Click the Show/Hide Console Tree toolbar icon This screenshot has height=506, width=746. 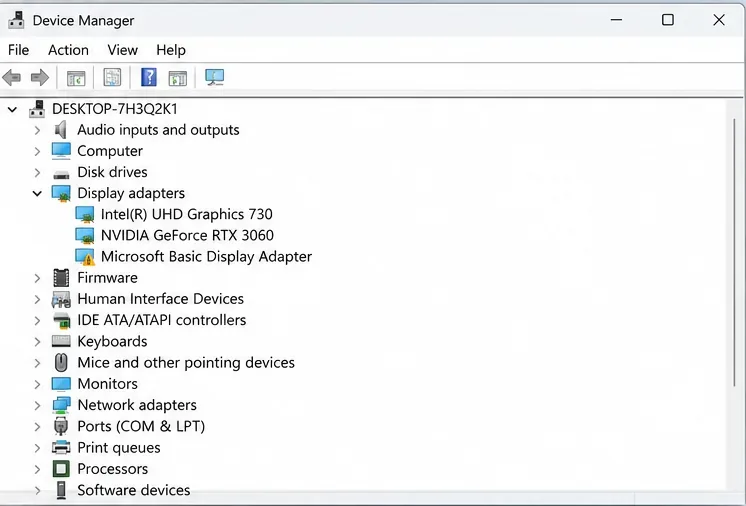pos(76,78)
